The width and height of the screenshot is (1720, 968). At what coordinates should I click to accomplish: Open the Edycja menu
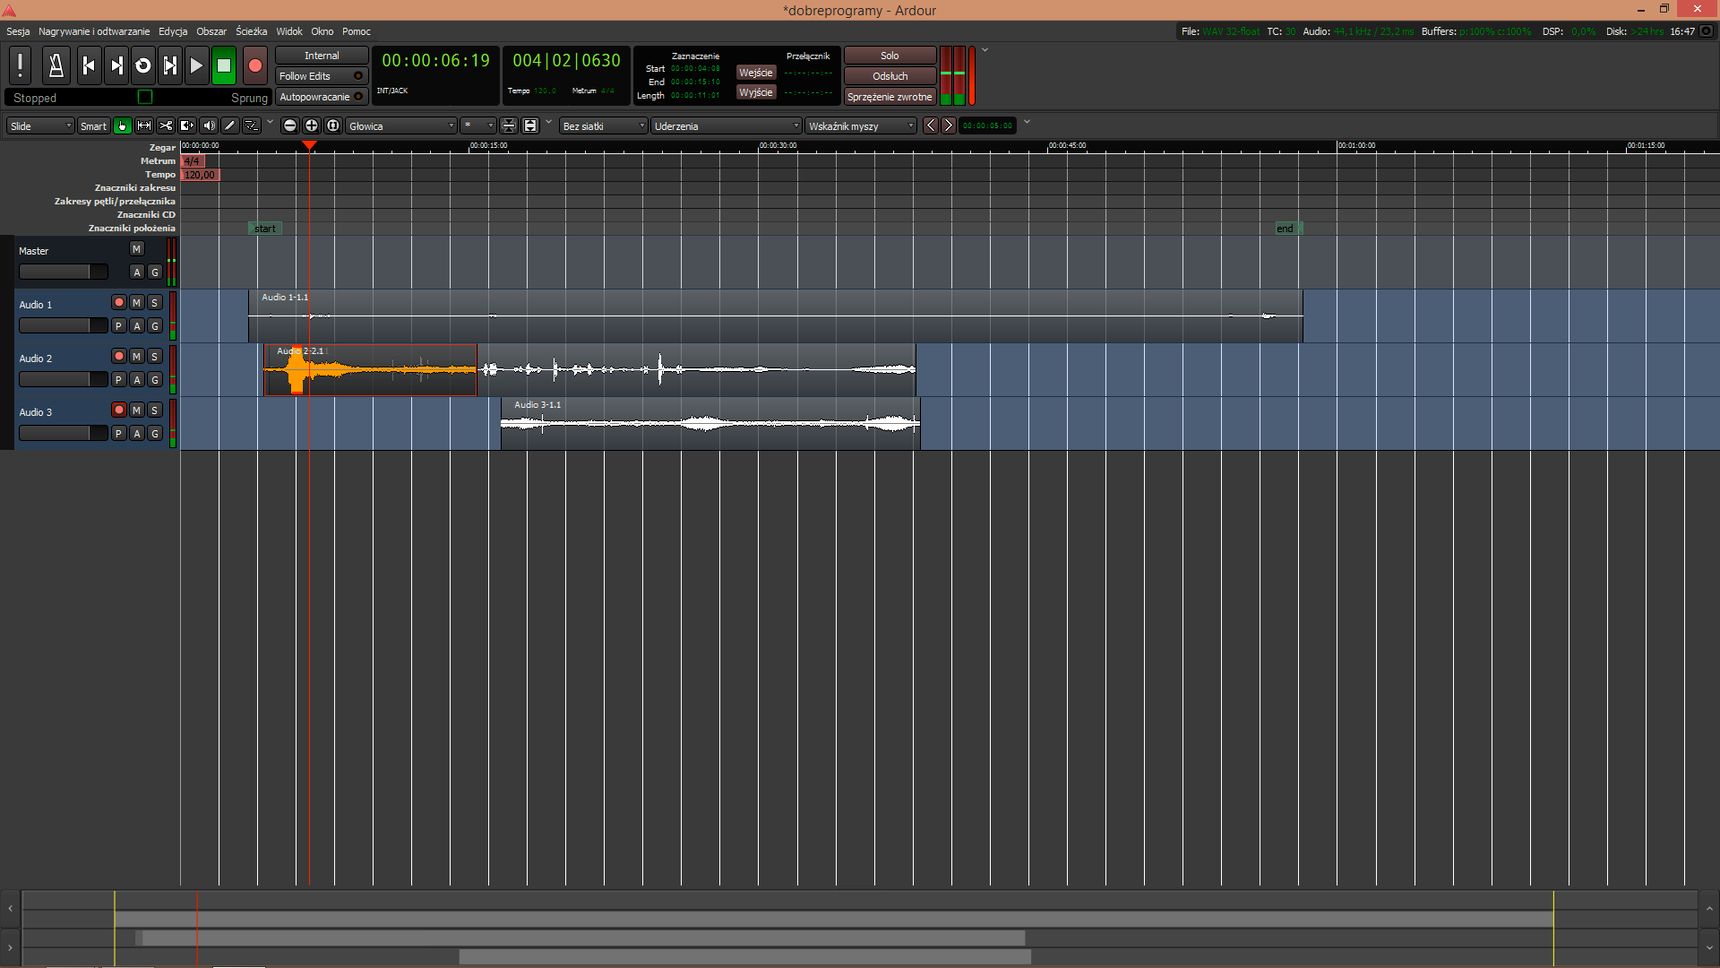point(173,31)
